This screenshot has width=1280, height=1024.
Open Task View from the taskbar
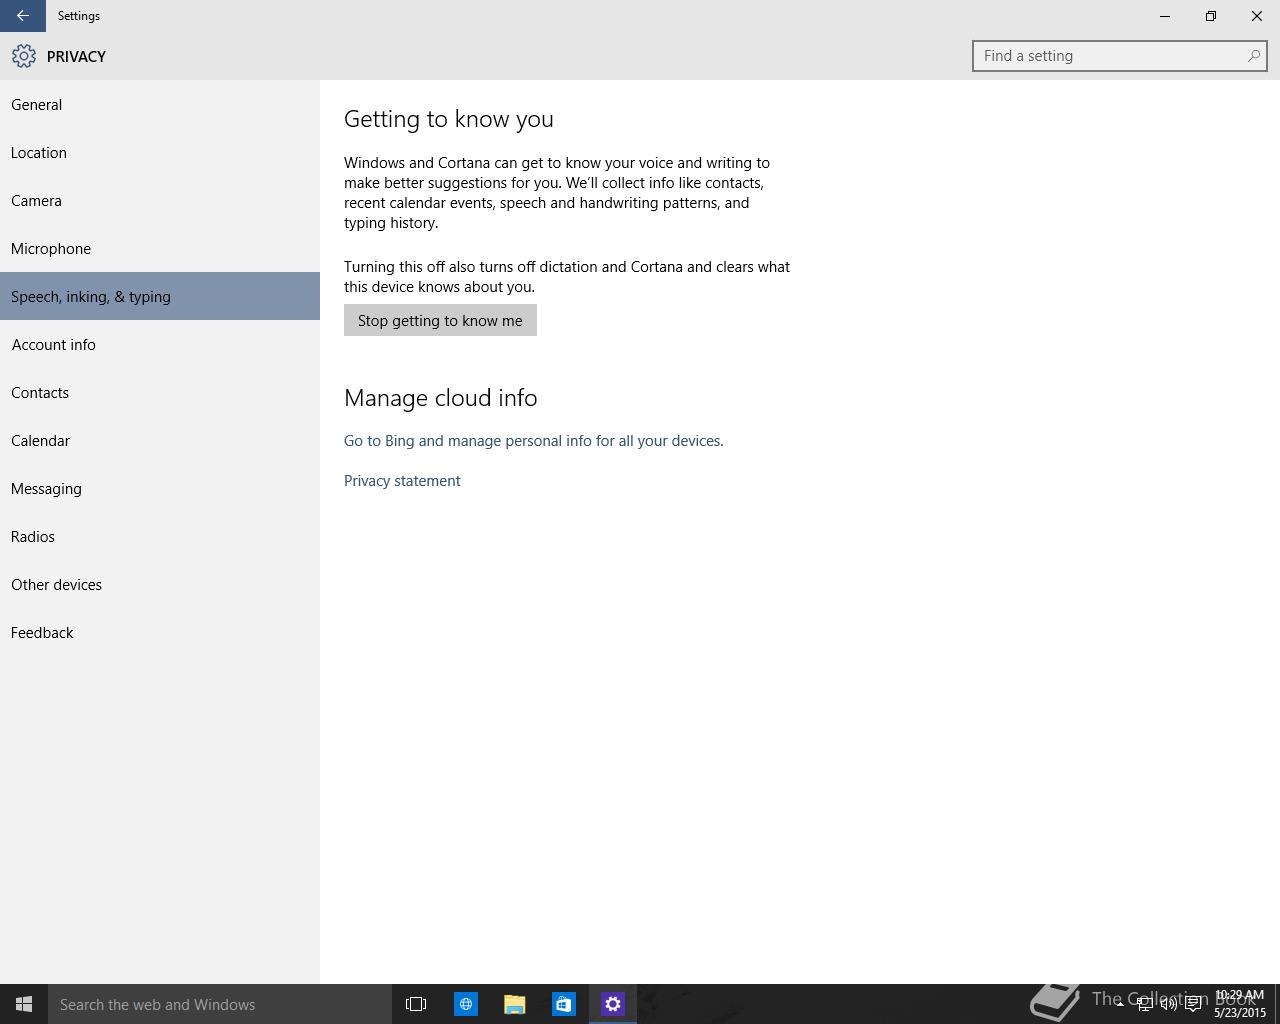point(416,1004)
